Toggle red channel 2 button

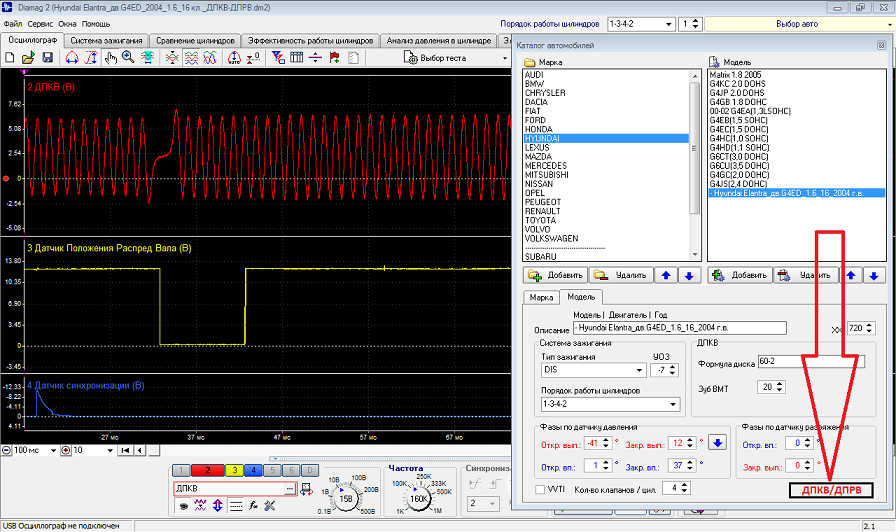tap(207, 470)
